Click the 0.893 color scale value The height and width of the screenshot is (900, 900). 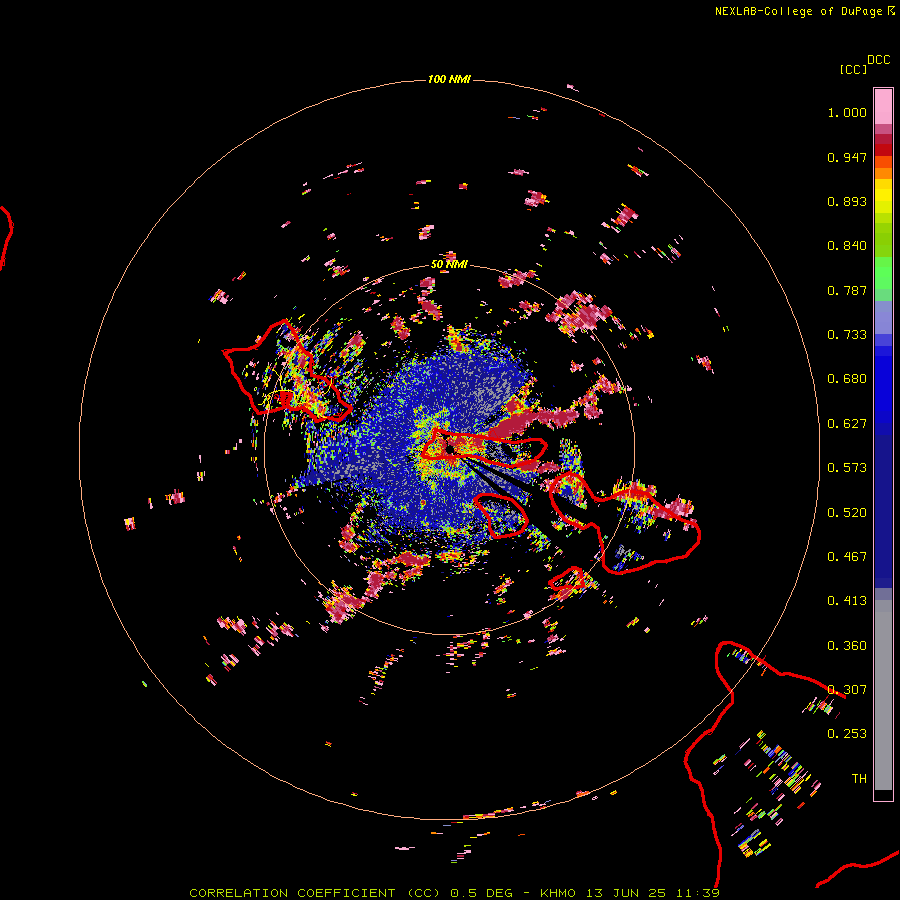(x=847, y=201)
